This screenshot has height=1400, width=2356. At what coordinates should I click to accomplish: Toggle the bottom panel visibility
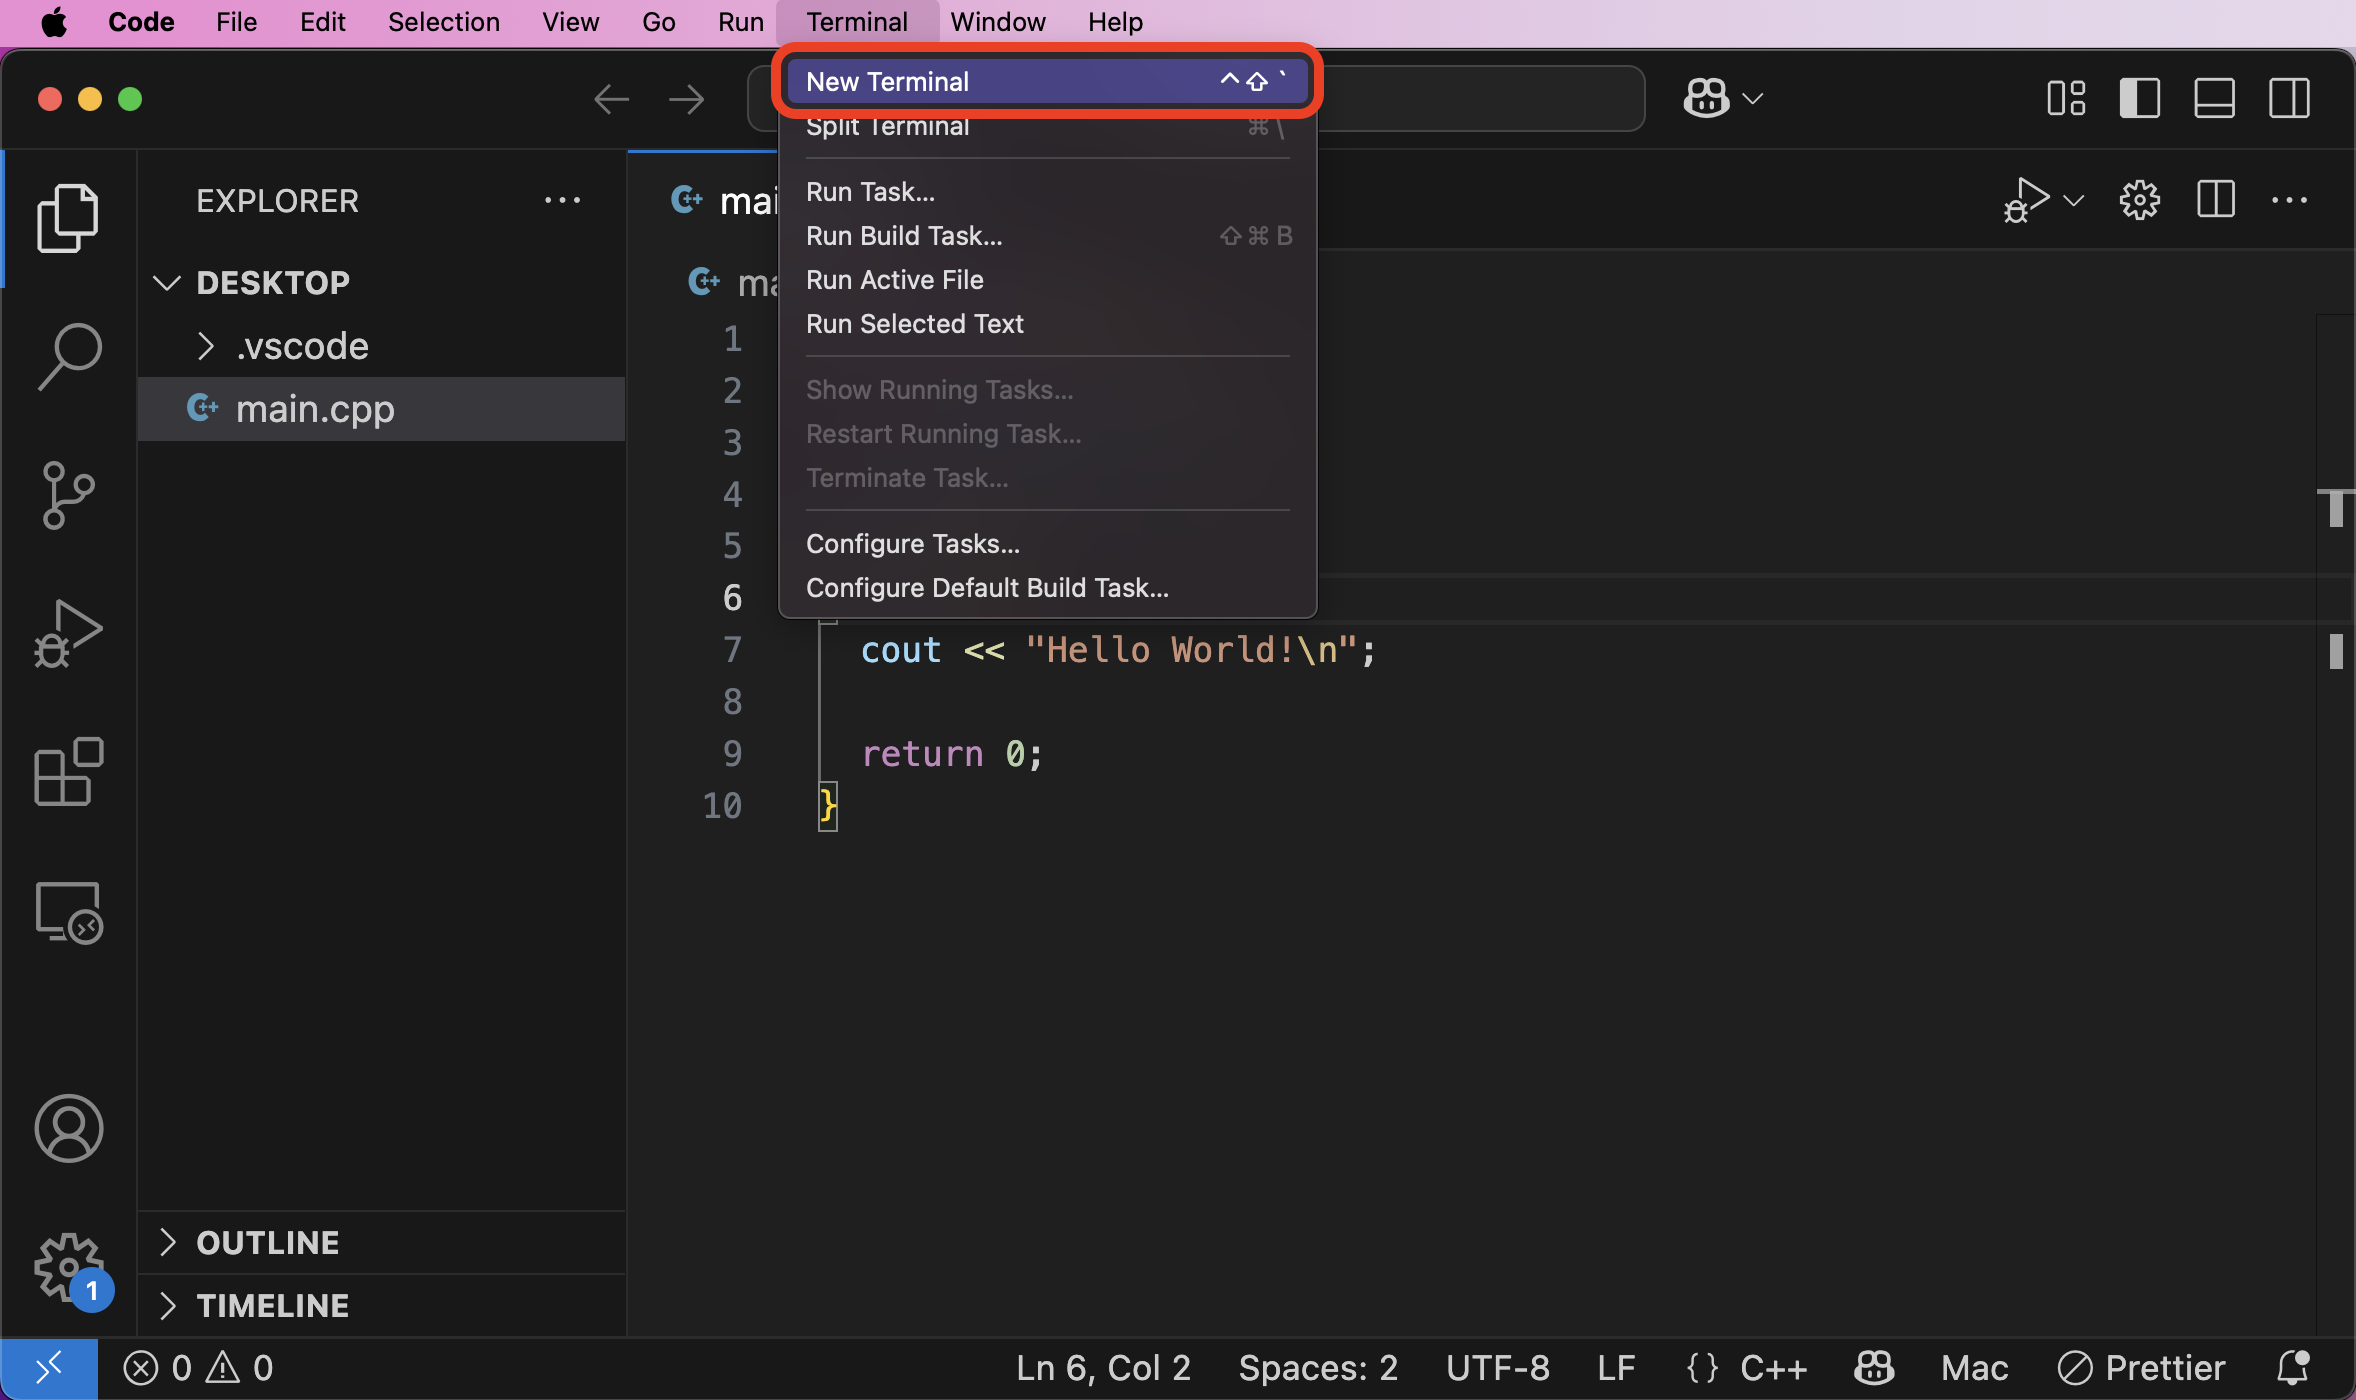2214,97
